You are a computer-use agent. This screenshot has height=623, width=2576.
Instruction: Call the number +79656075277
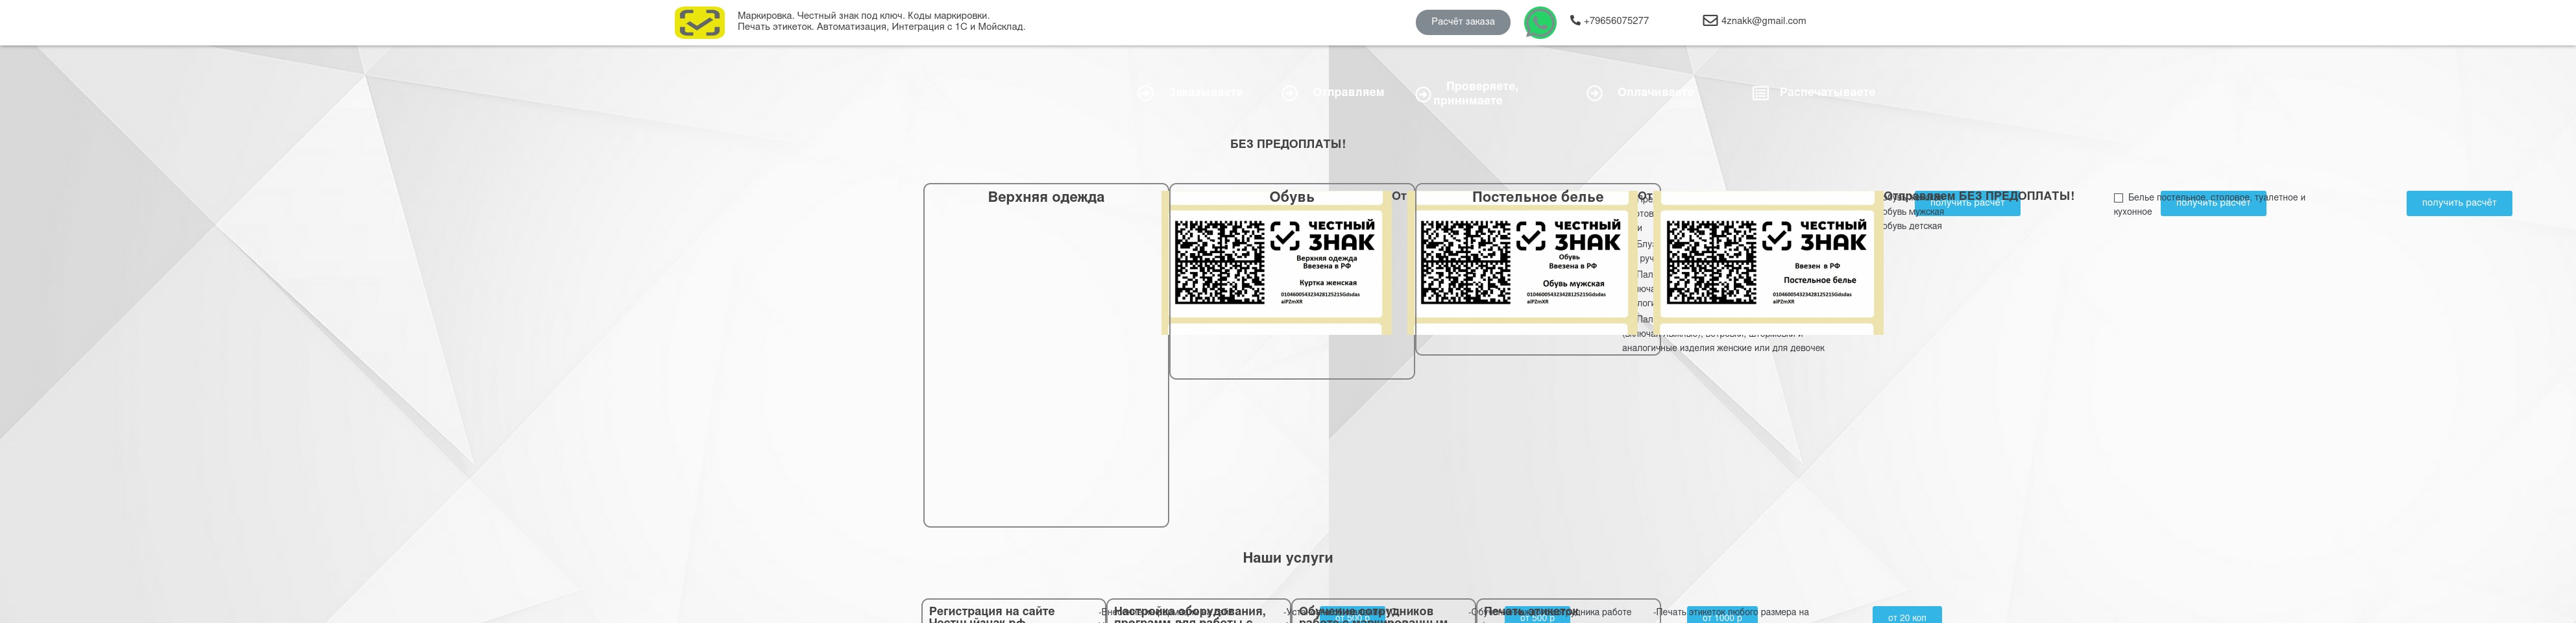coord(1616,20)
